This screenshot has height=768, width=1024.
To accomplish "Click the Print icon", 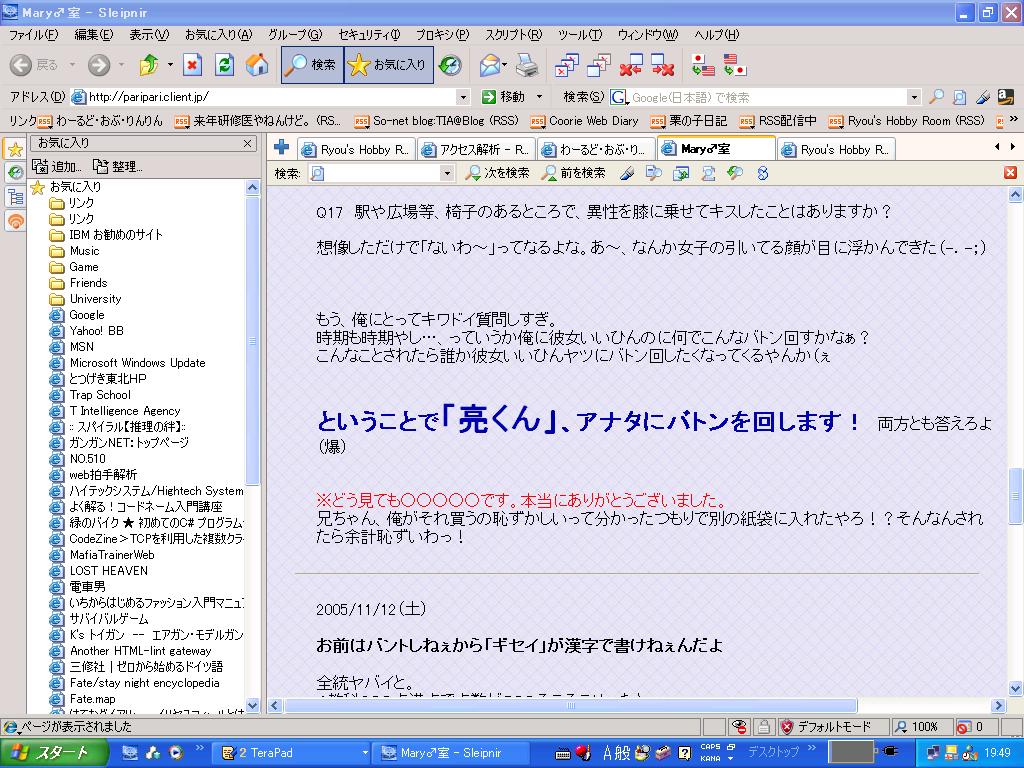I will click(527, 65).
